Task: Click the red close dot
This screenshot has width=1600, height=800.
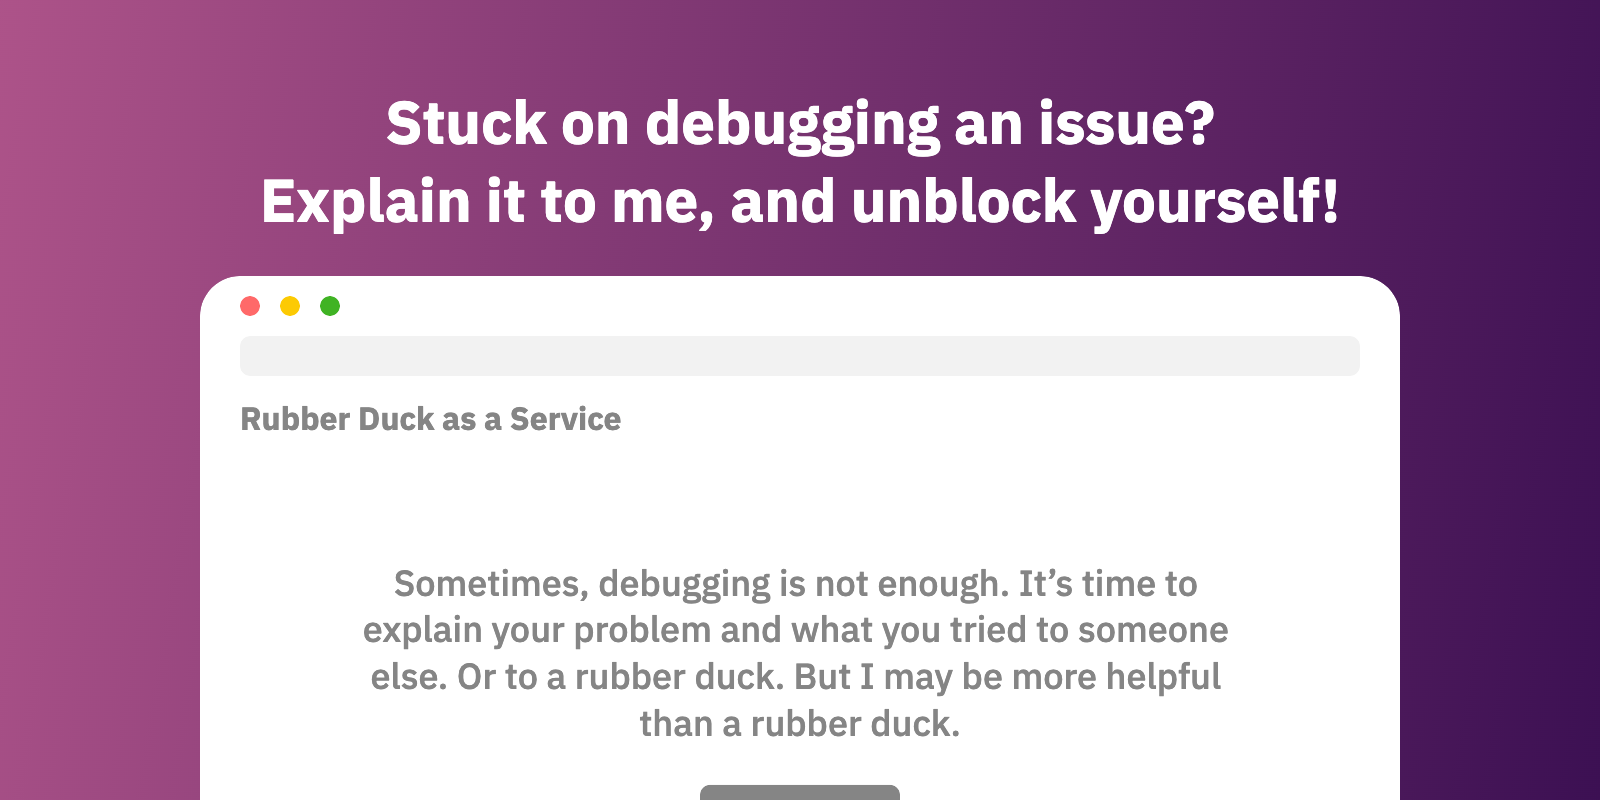Action: tap(250, 306)
